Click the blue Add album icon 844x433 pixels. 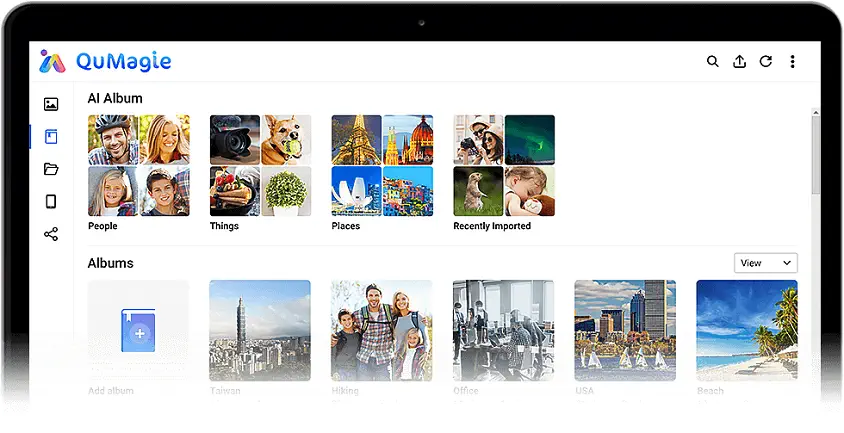coord(138,330)
